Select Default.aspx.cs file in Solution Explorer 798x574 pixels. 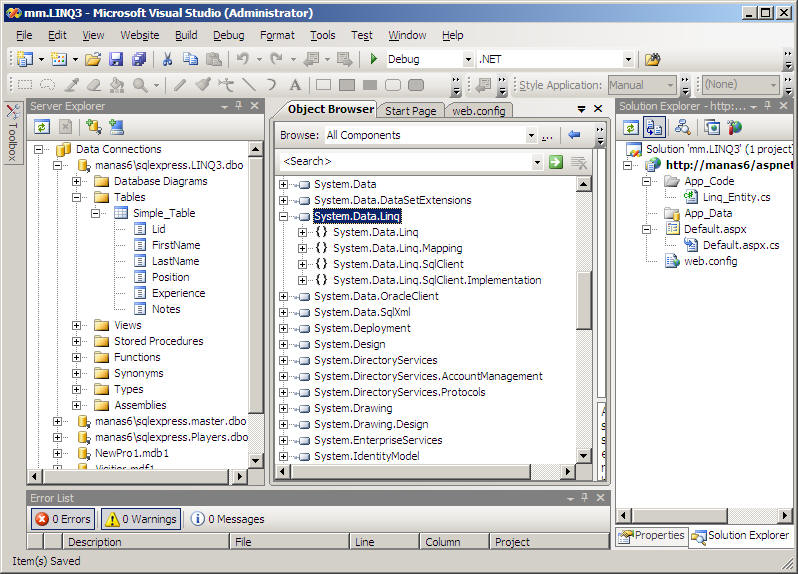740,245
